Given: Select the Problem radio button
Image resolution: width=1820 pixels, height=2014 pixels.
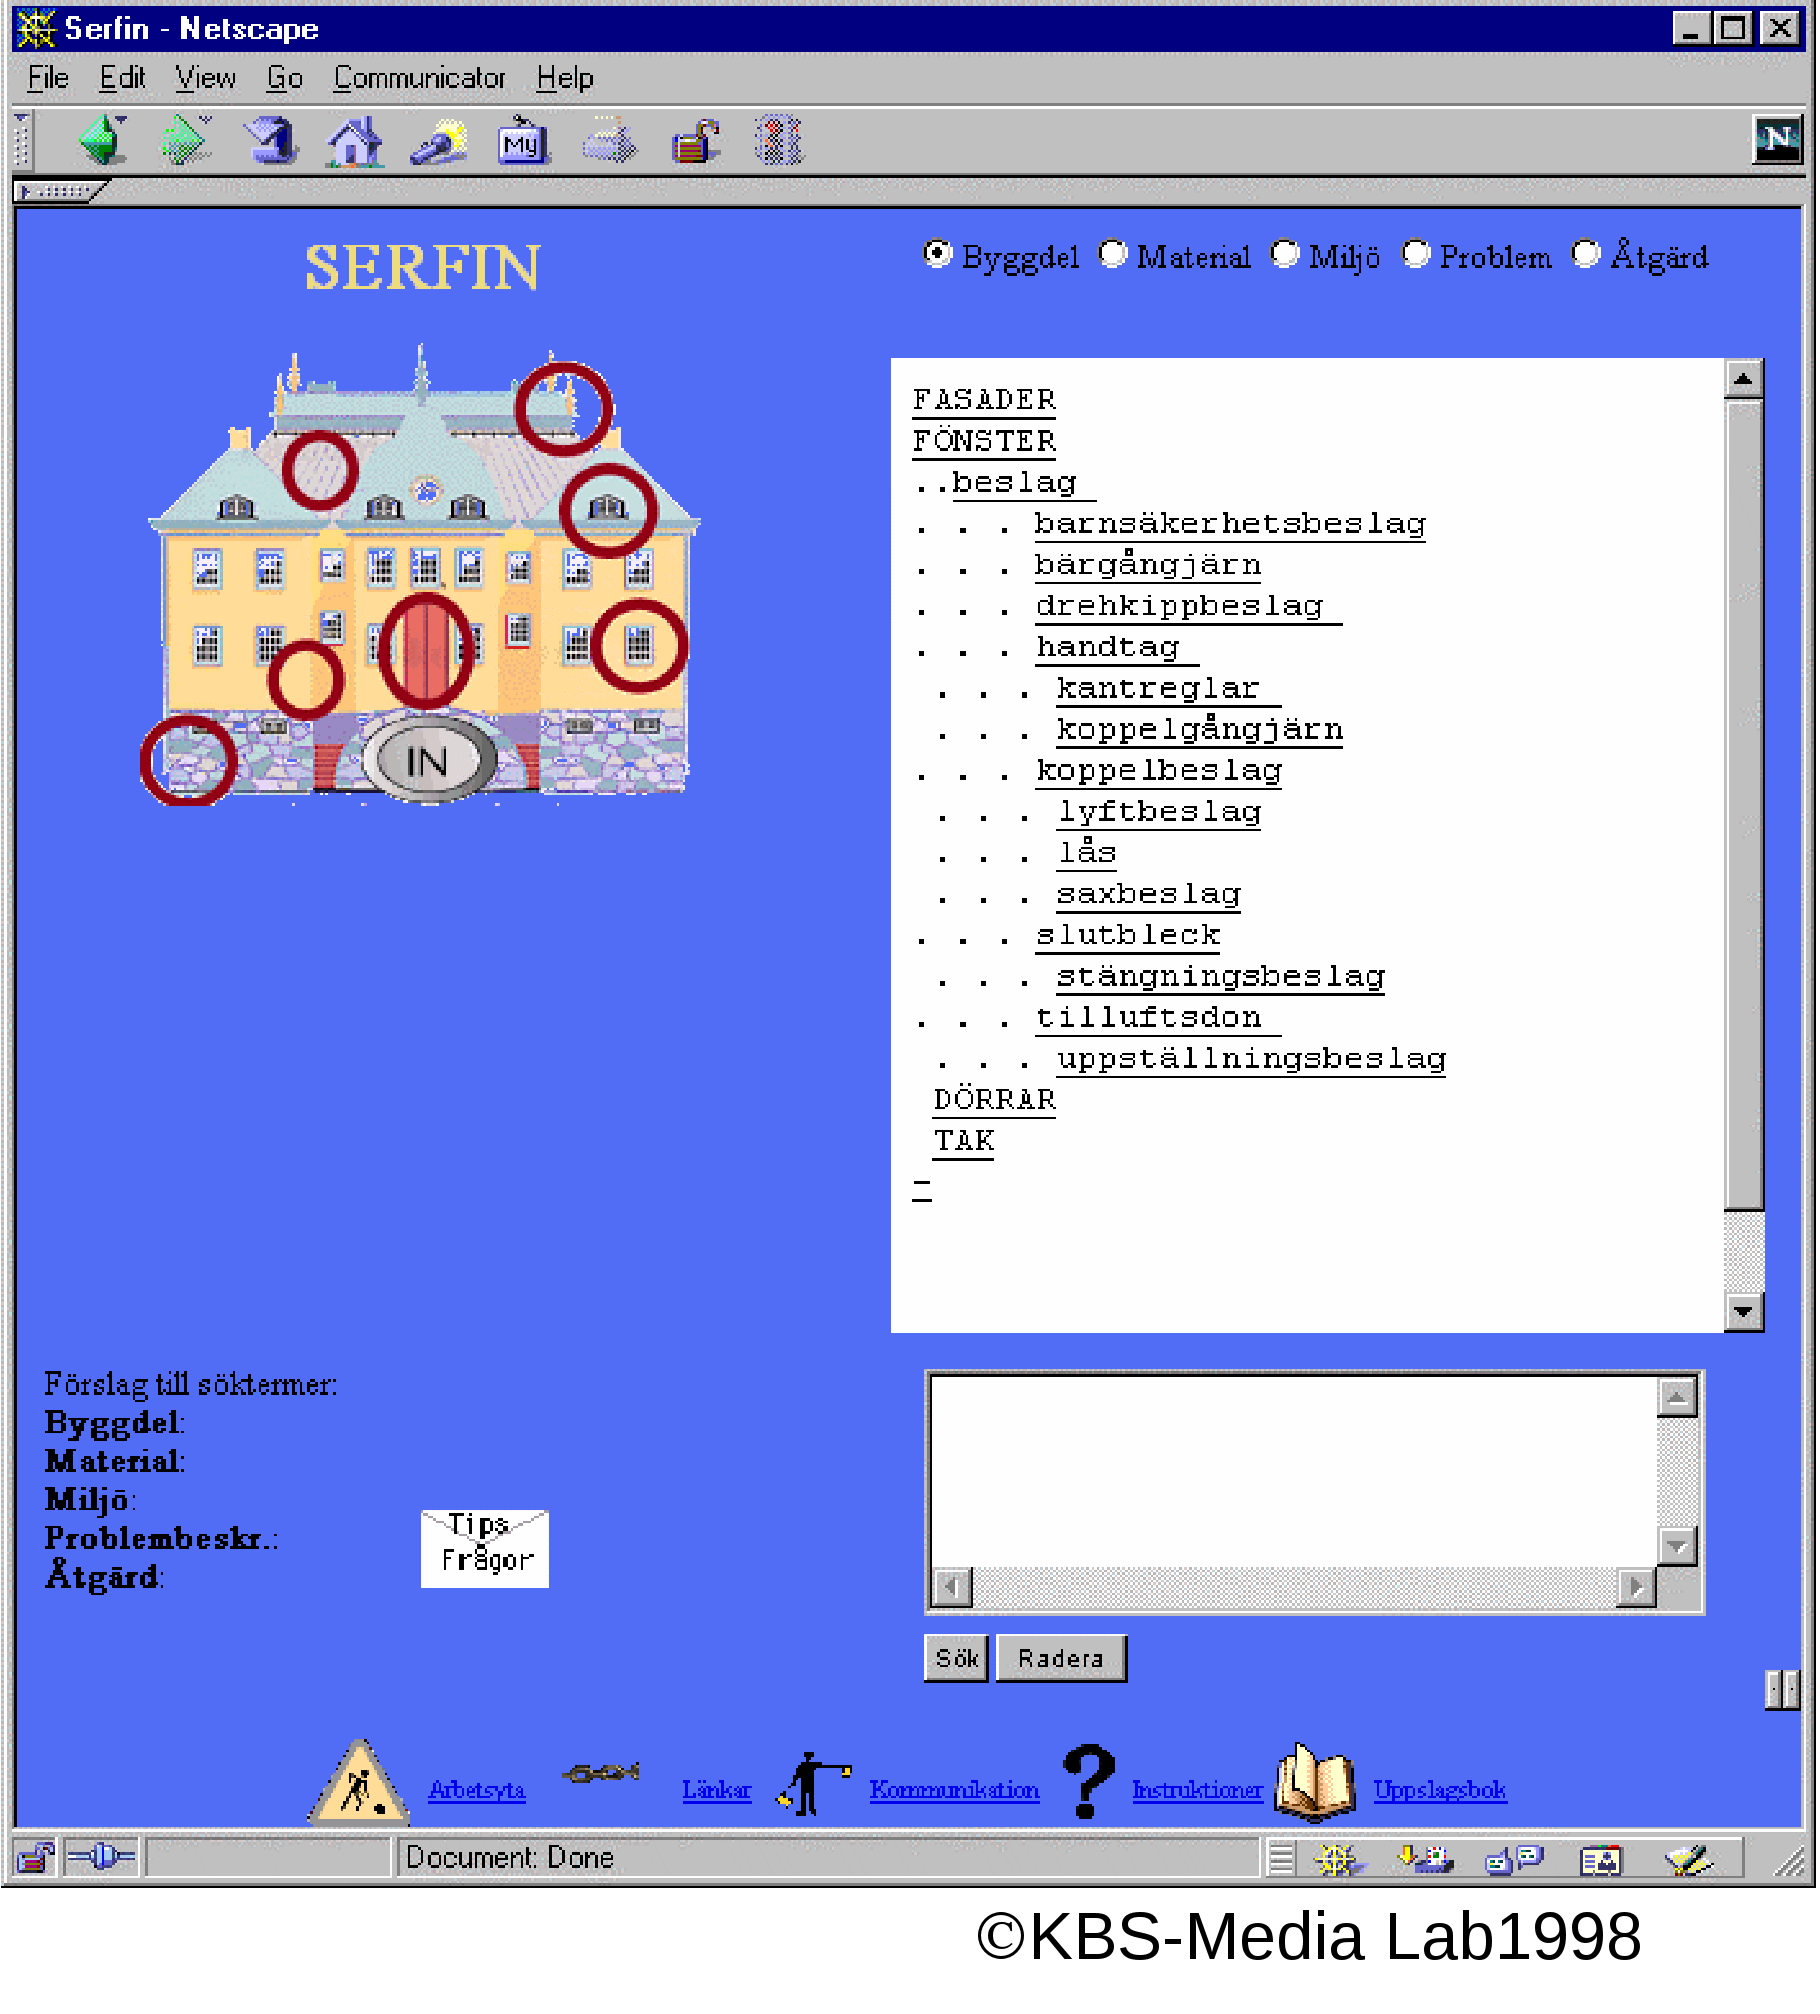Looking at the screenshot, I should pos(1416,254).
